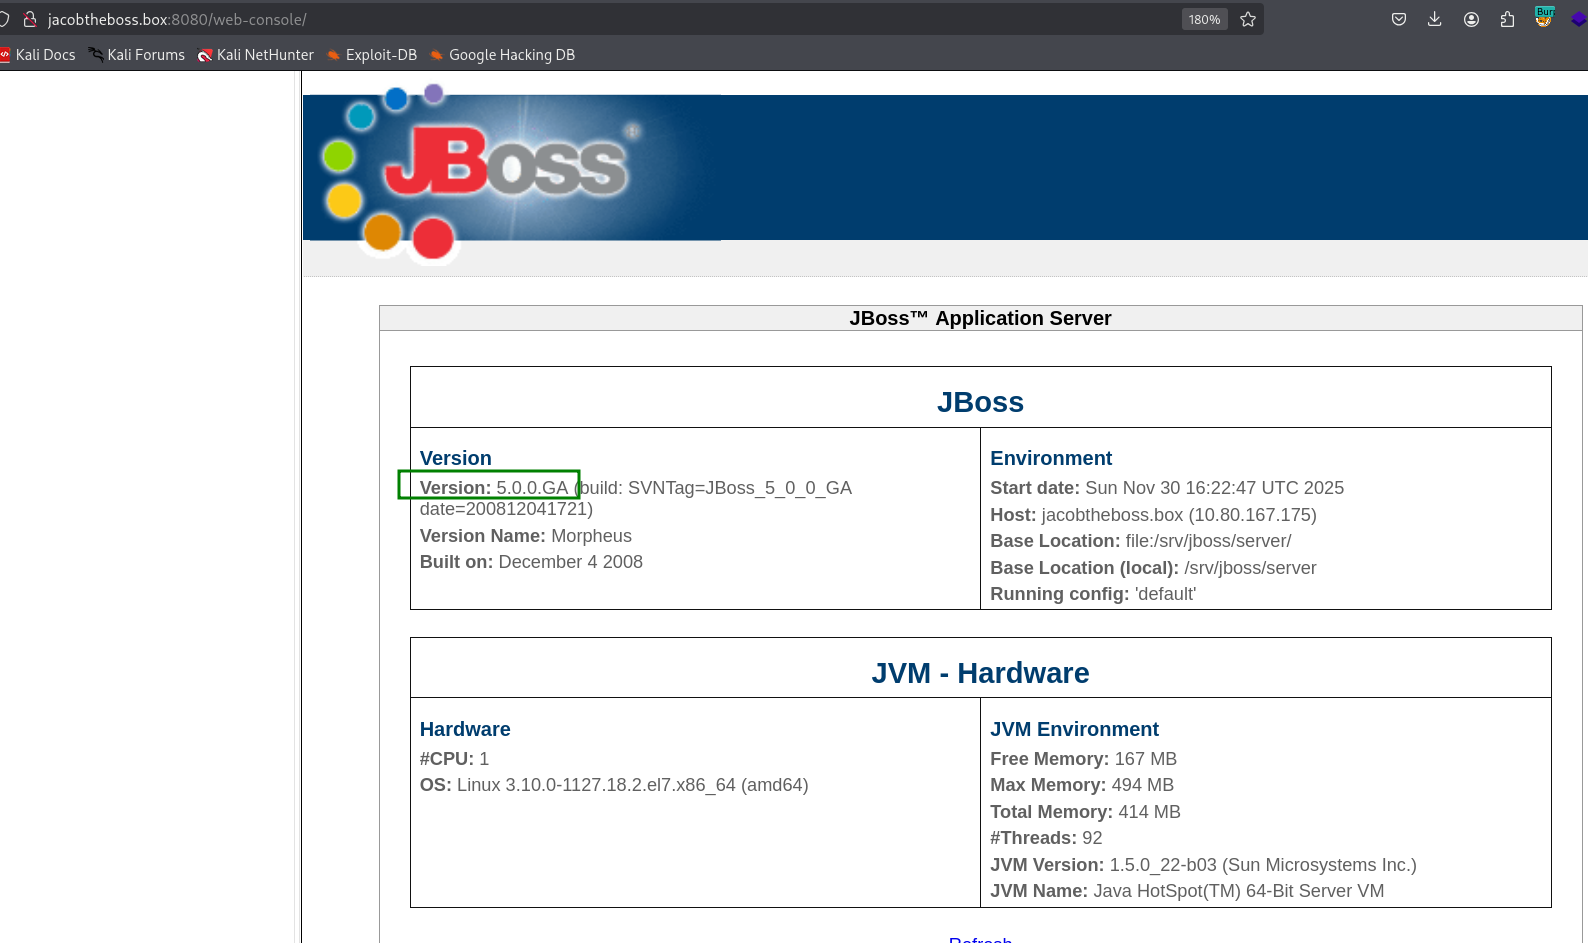The height and width of the screenshot is (943, 1588).
Task: Click the JBoss Application Server title bar
Action: 980,318
